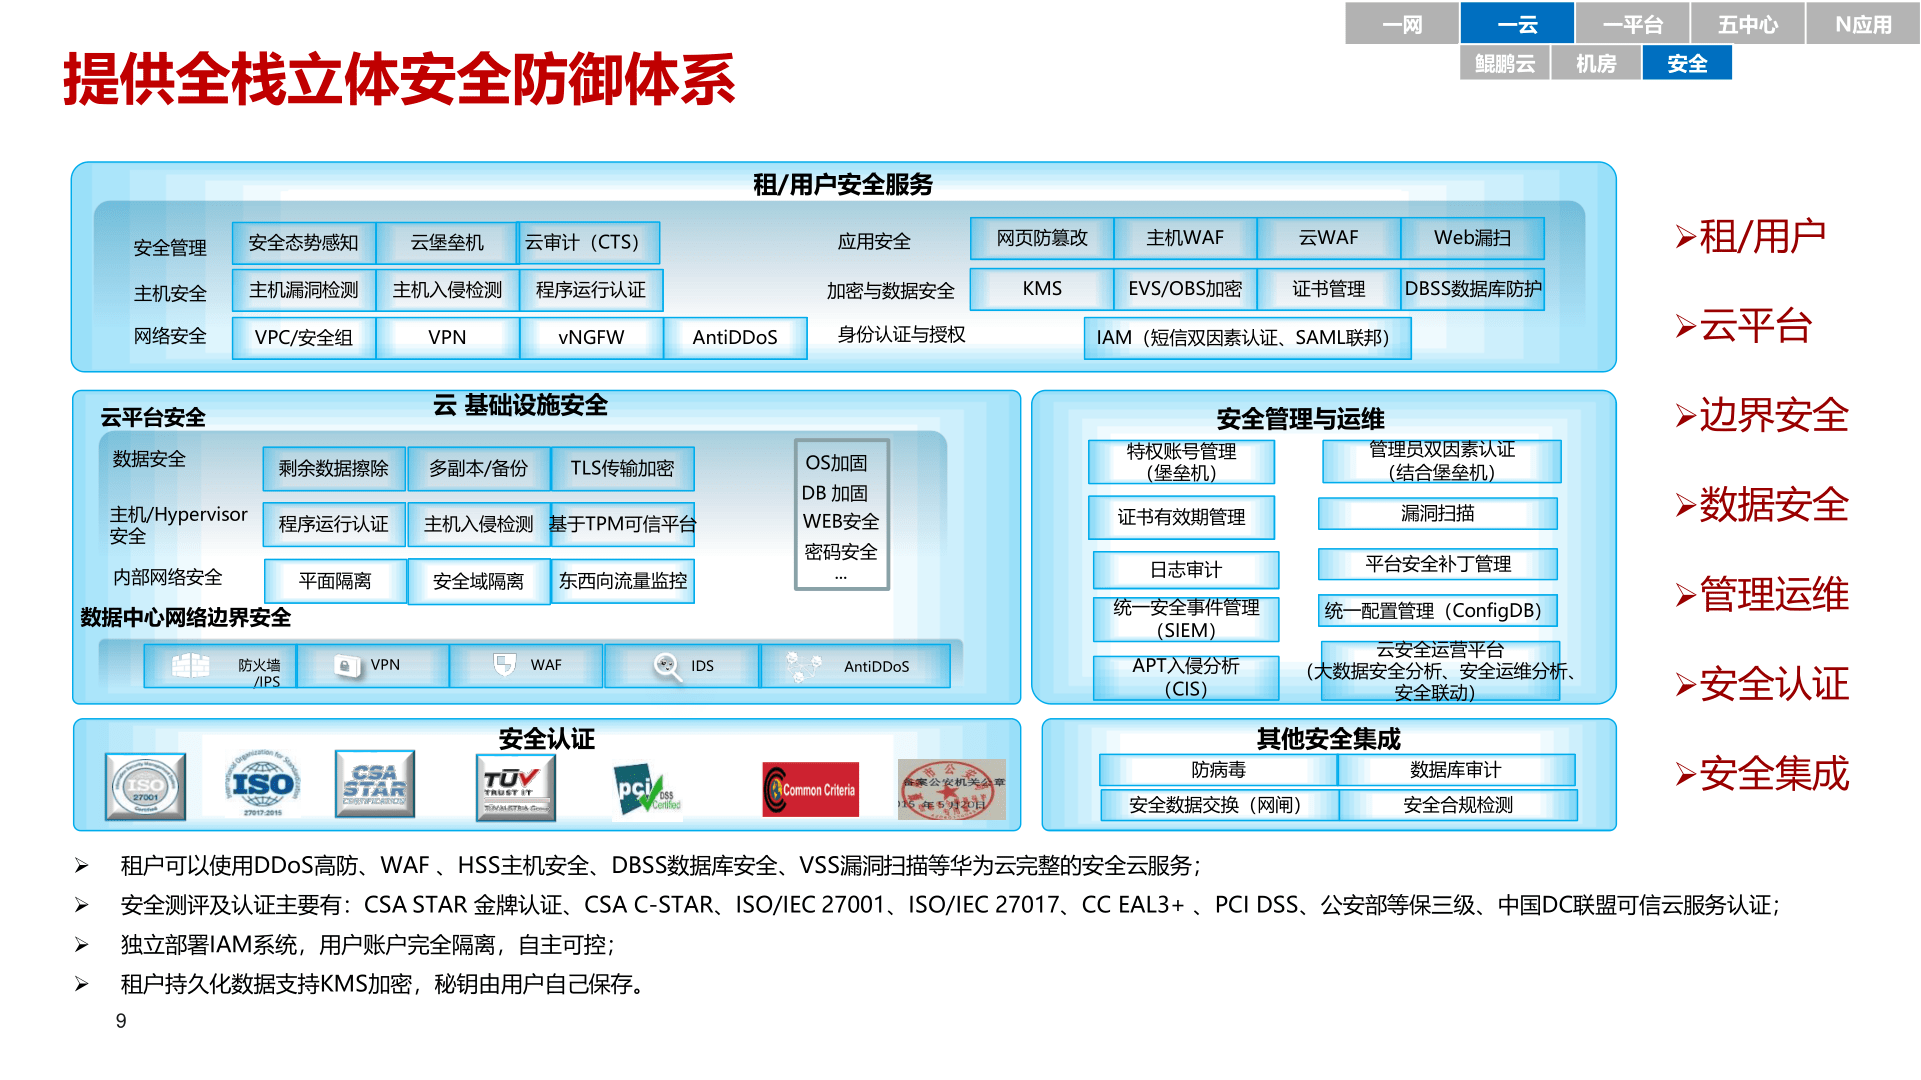
Task: Switch to the 一网 tab
Action: click(x=1402, y=24)
